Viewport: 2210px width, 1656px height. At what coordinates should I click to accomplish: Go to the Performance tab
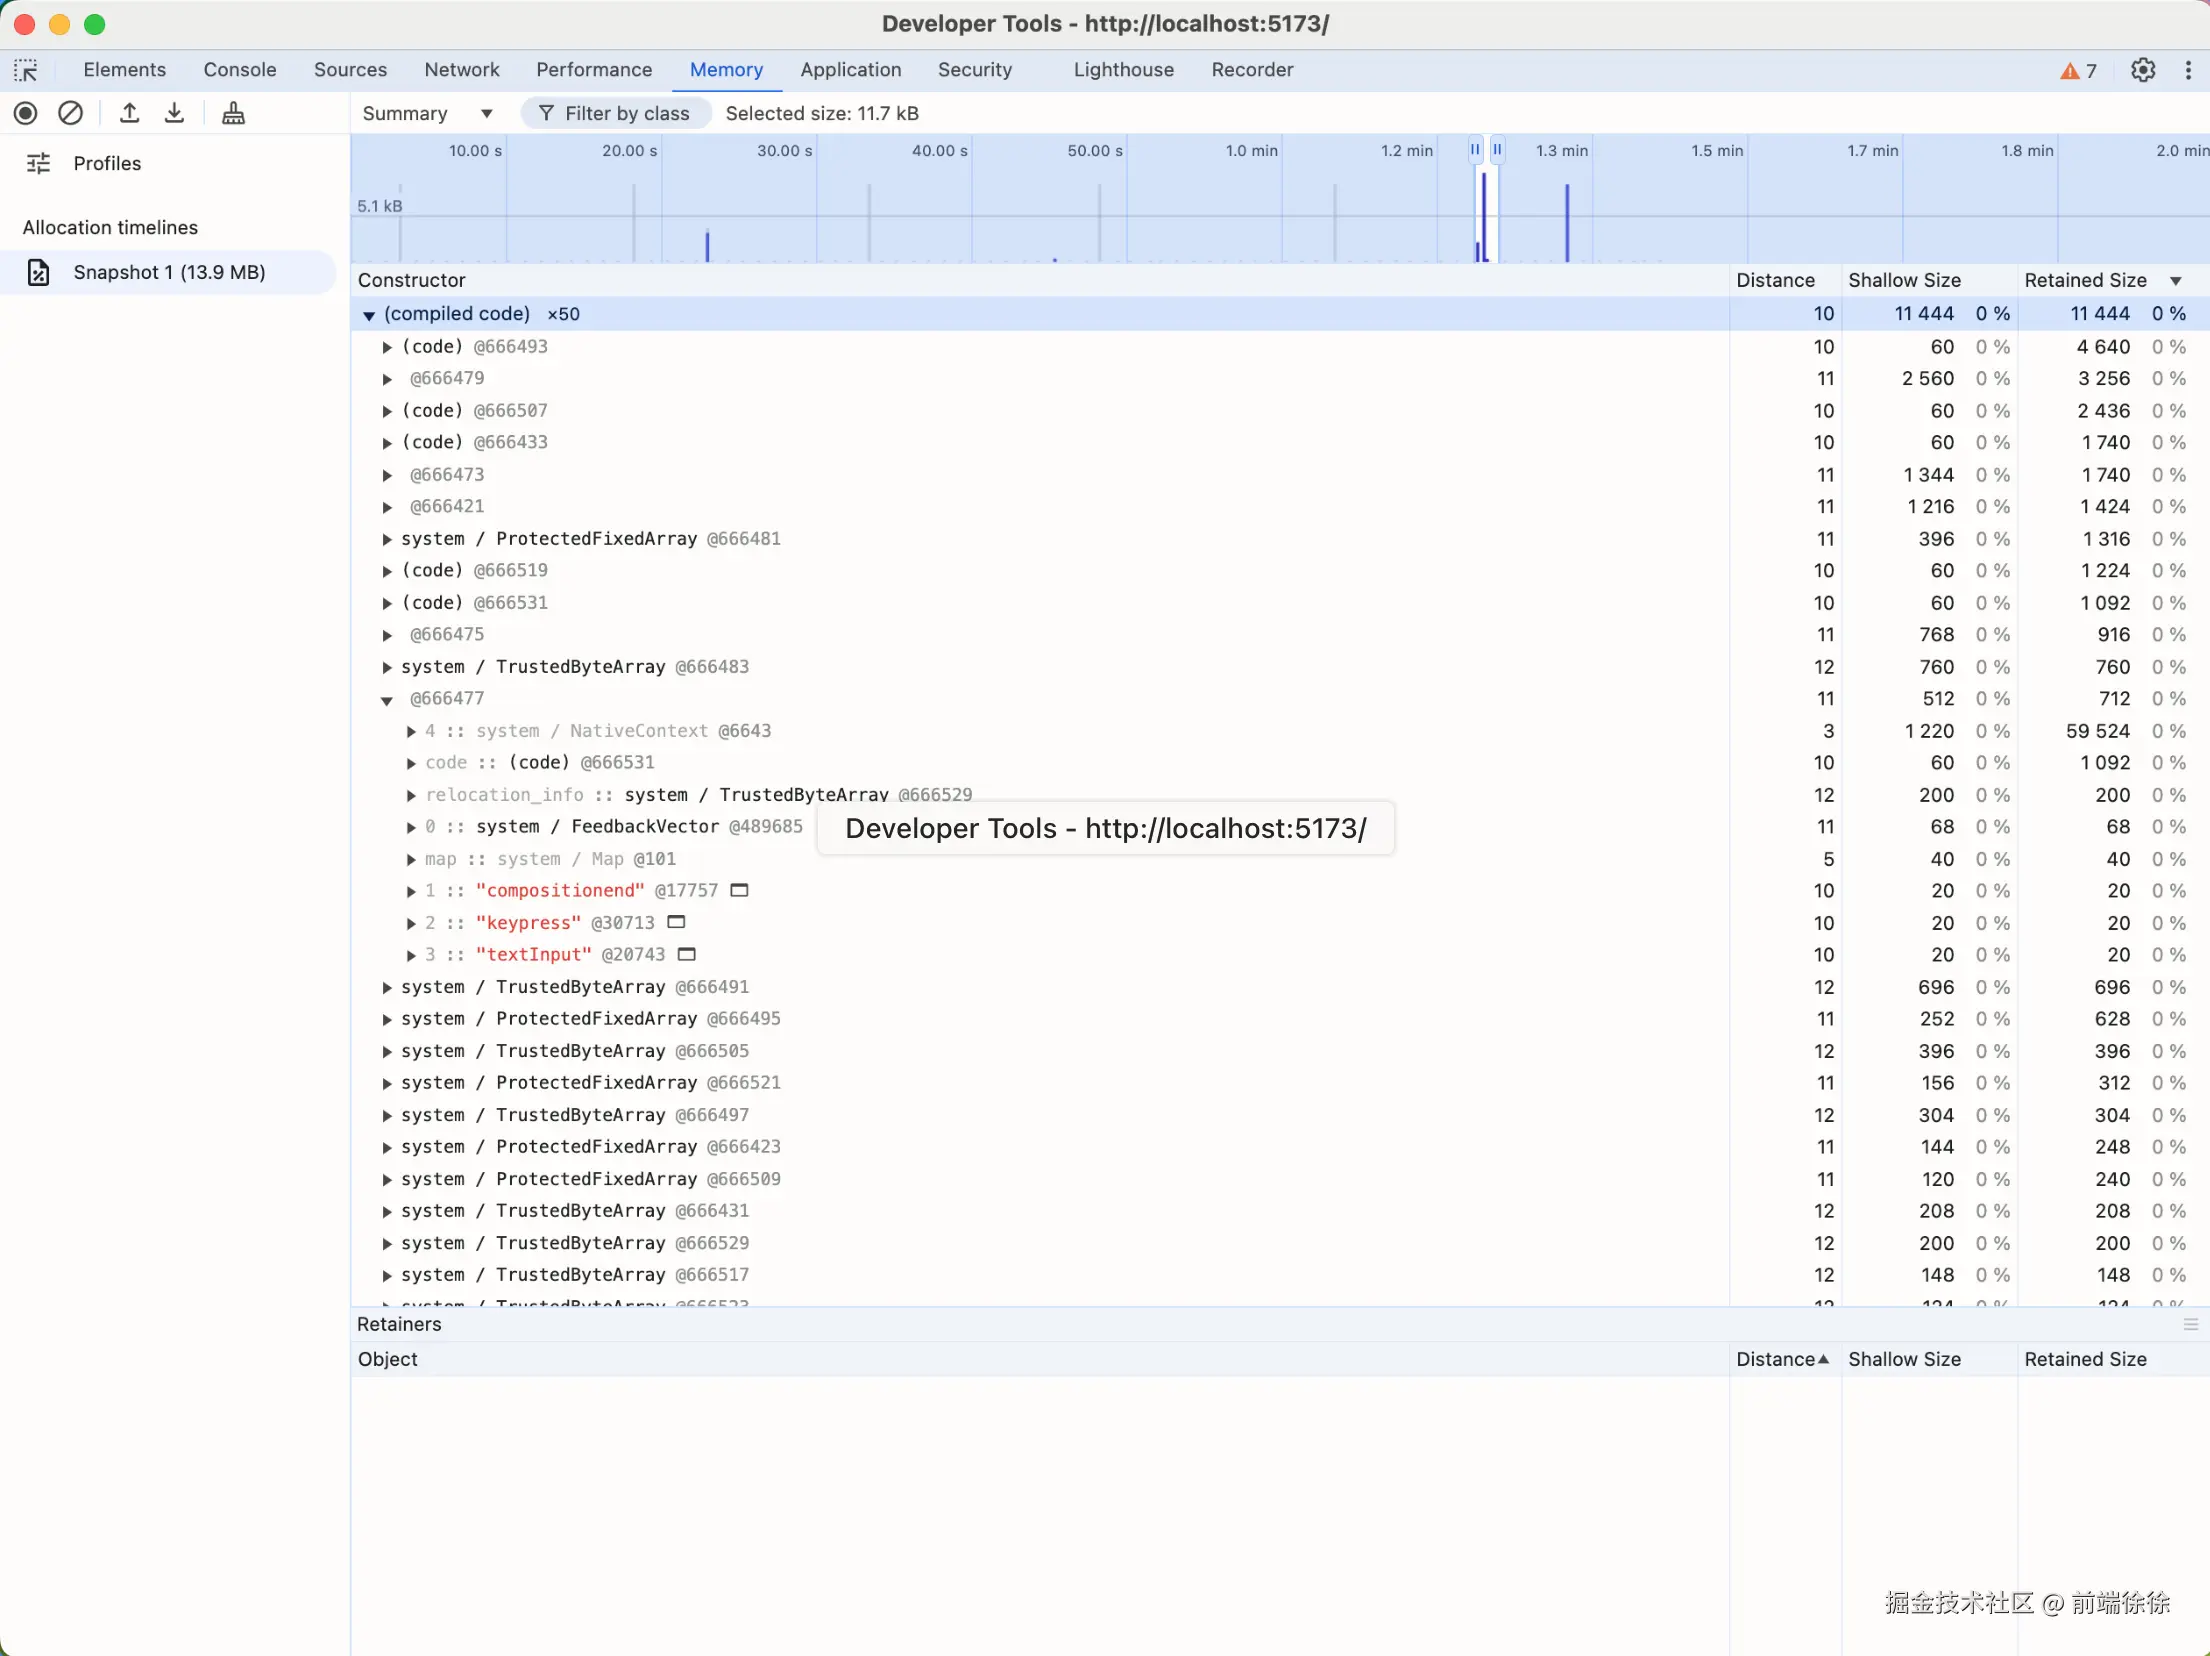pos(594,70)
